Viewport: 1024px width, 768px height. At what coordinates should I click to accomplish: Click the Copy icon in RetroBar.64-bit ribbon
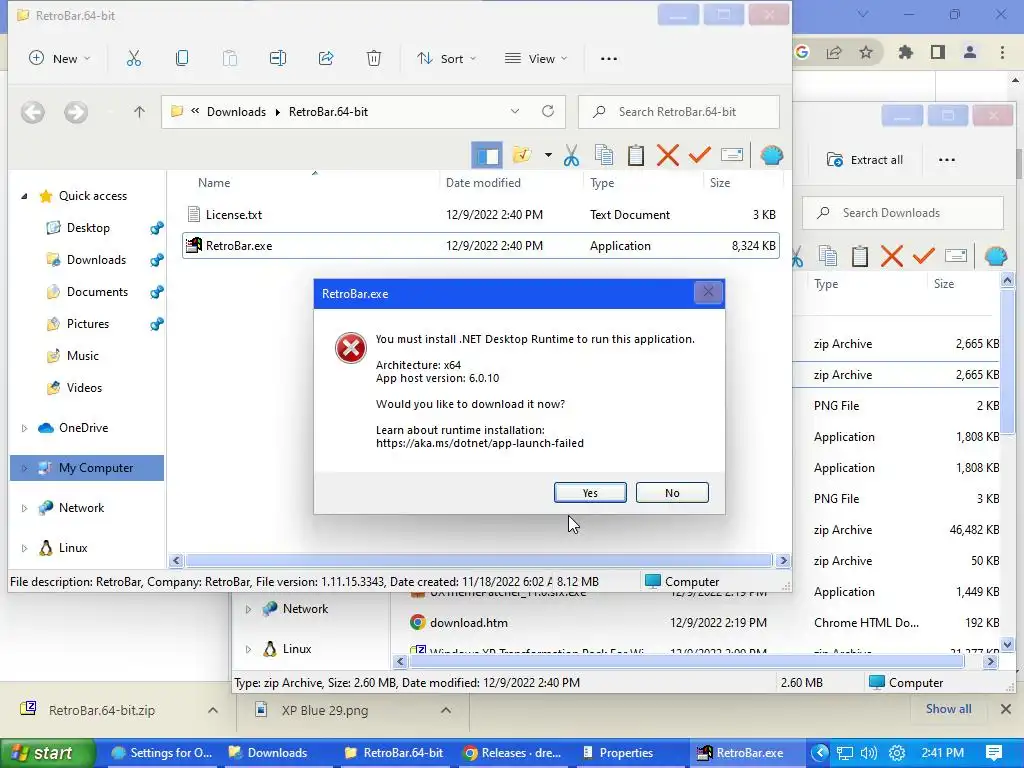[x=182, y=59]
